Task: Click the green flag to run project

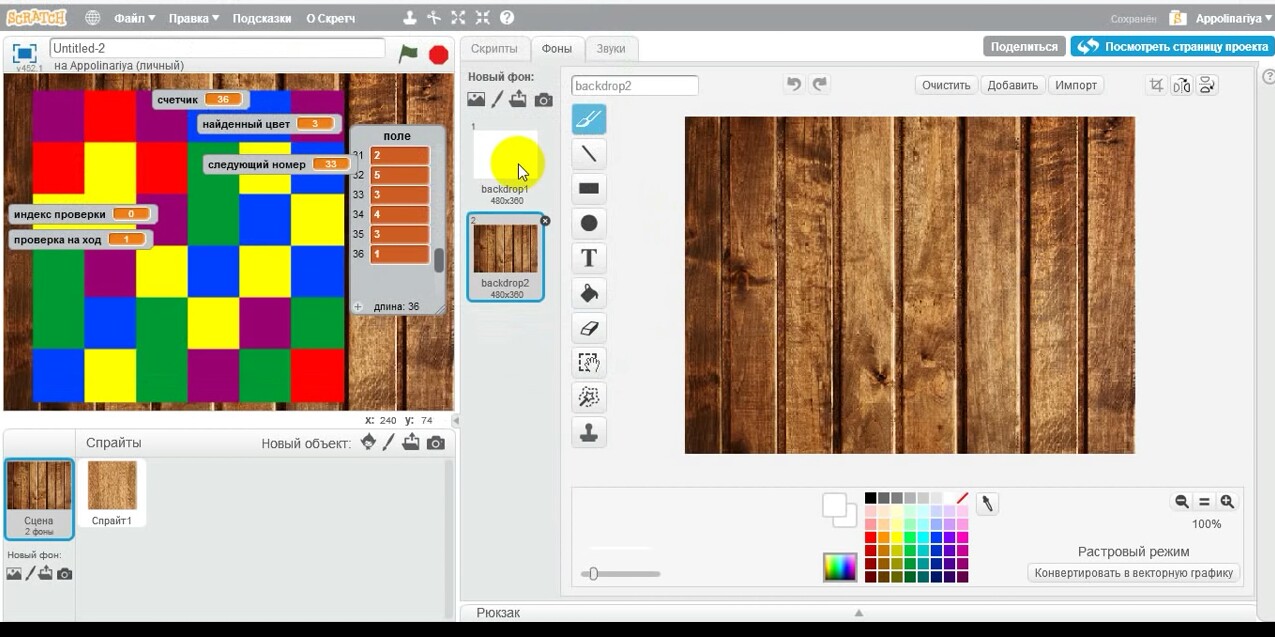Action: (x=408, y=54)
